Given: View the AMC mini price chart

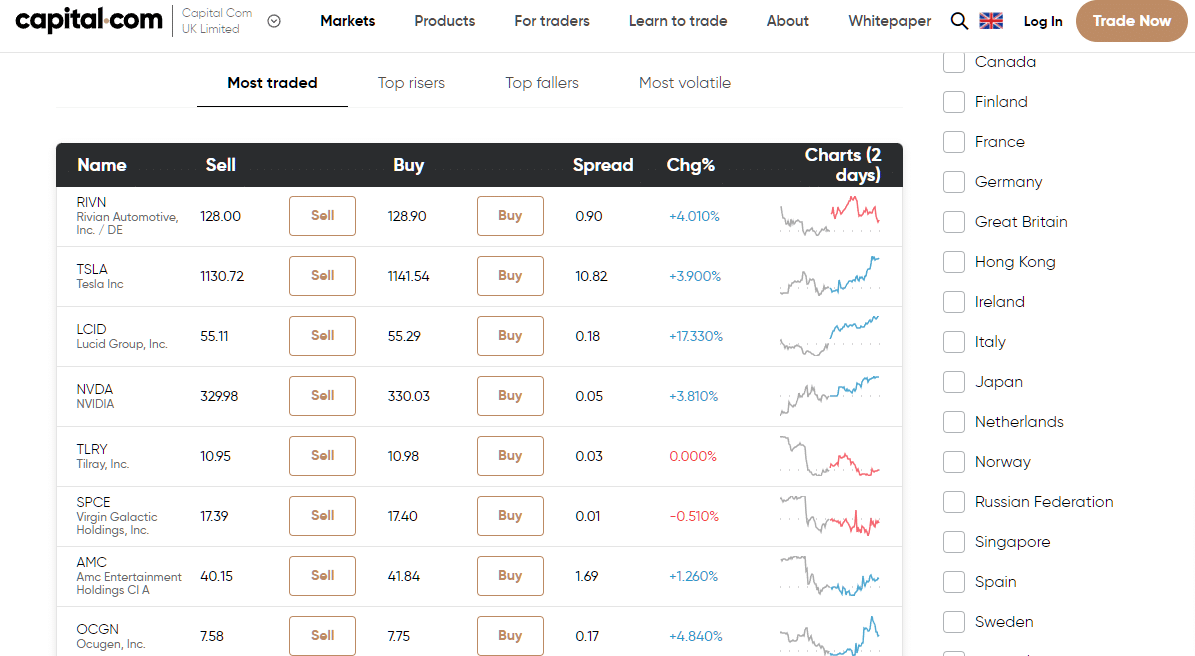Looking at the screenshot, I should (830, 576).
